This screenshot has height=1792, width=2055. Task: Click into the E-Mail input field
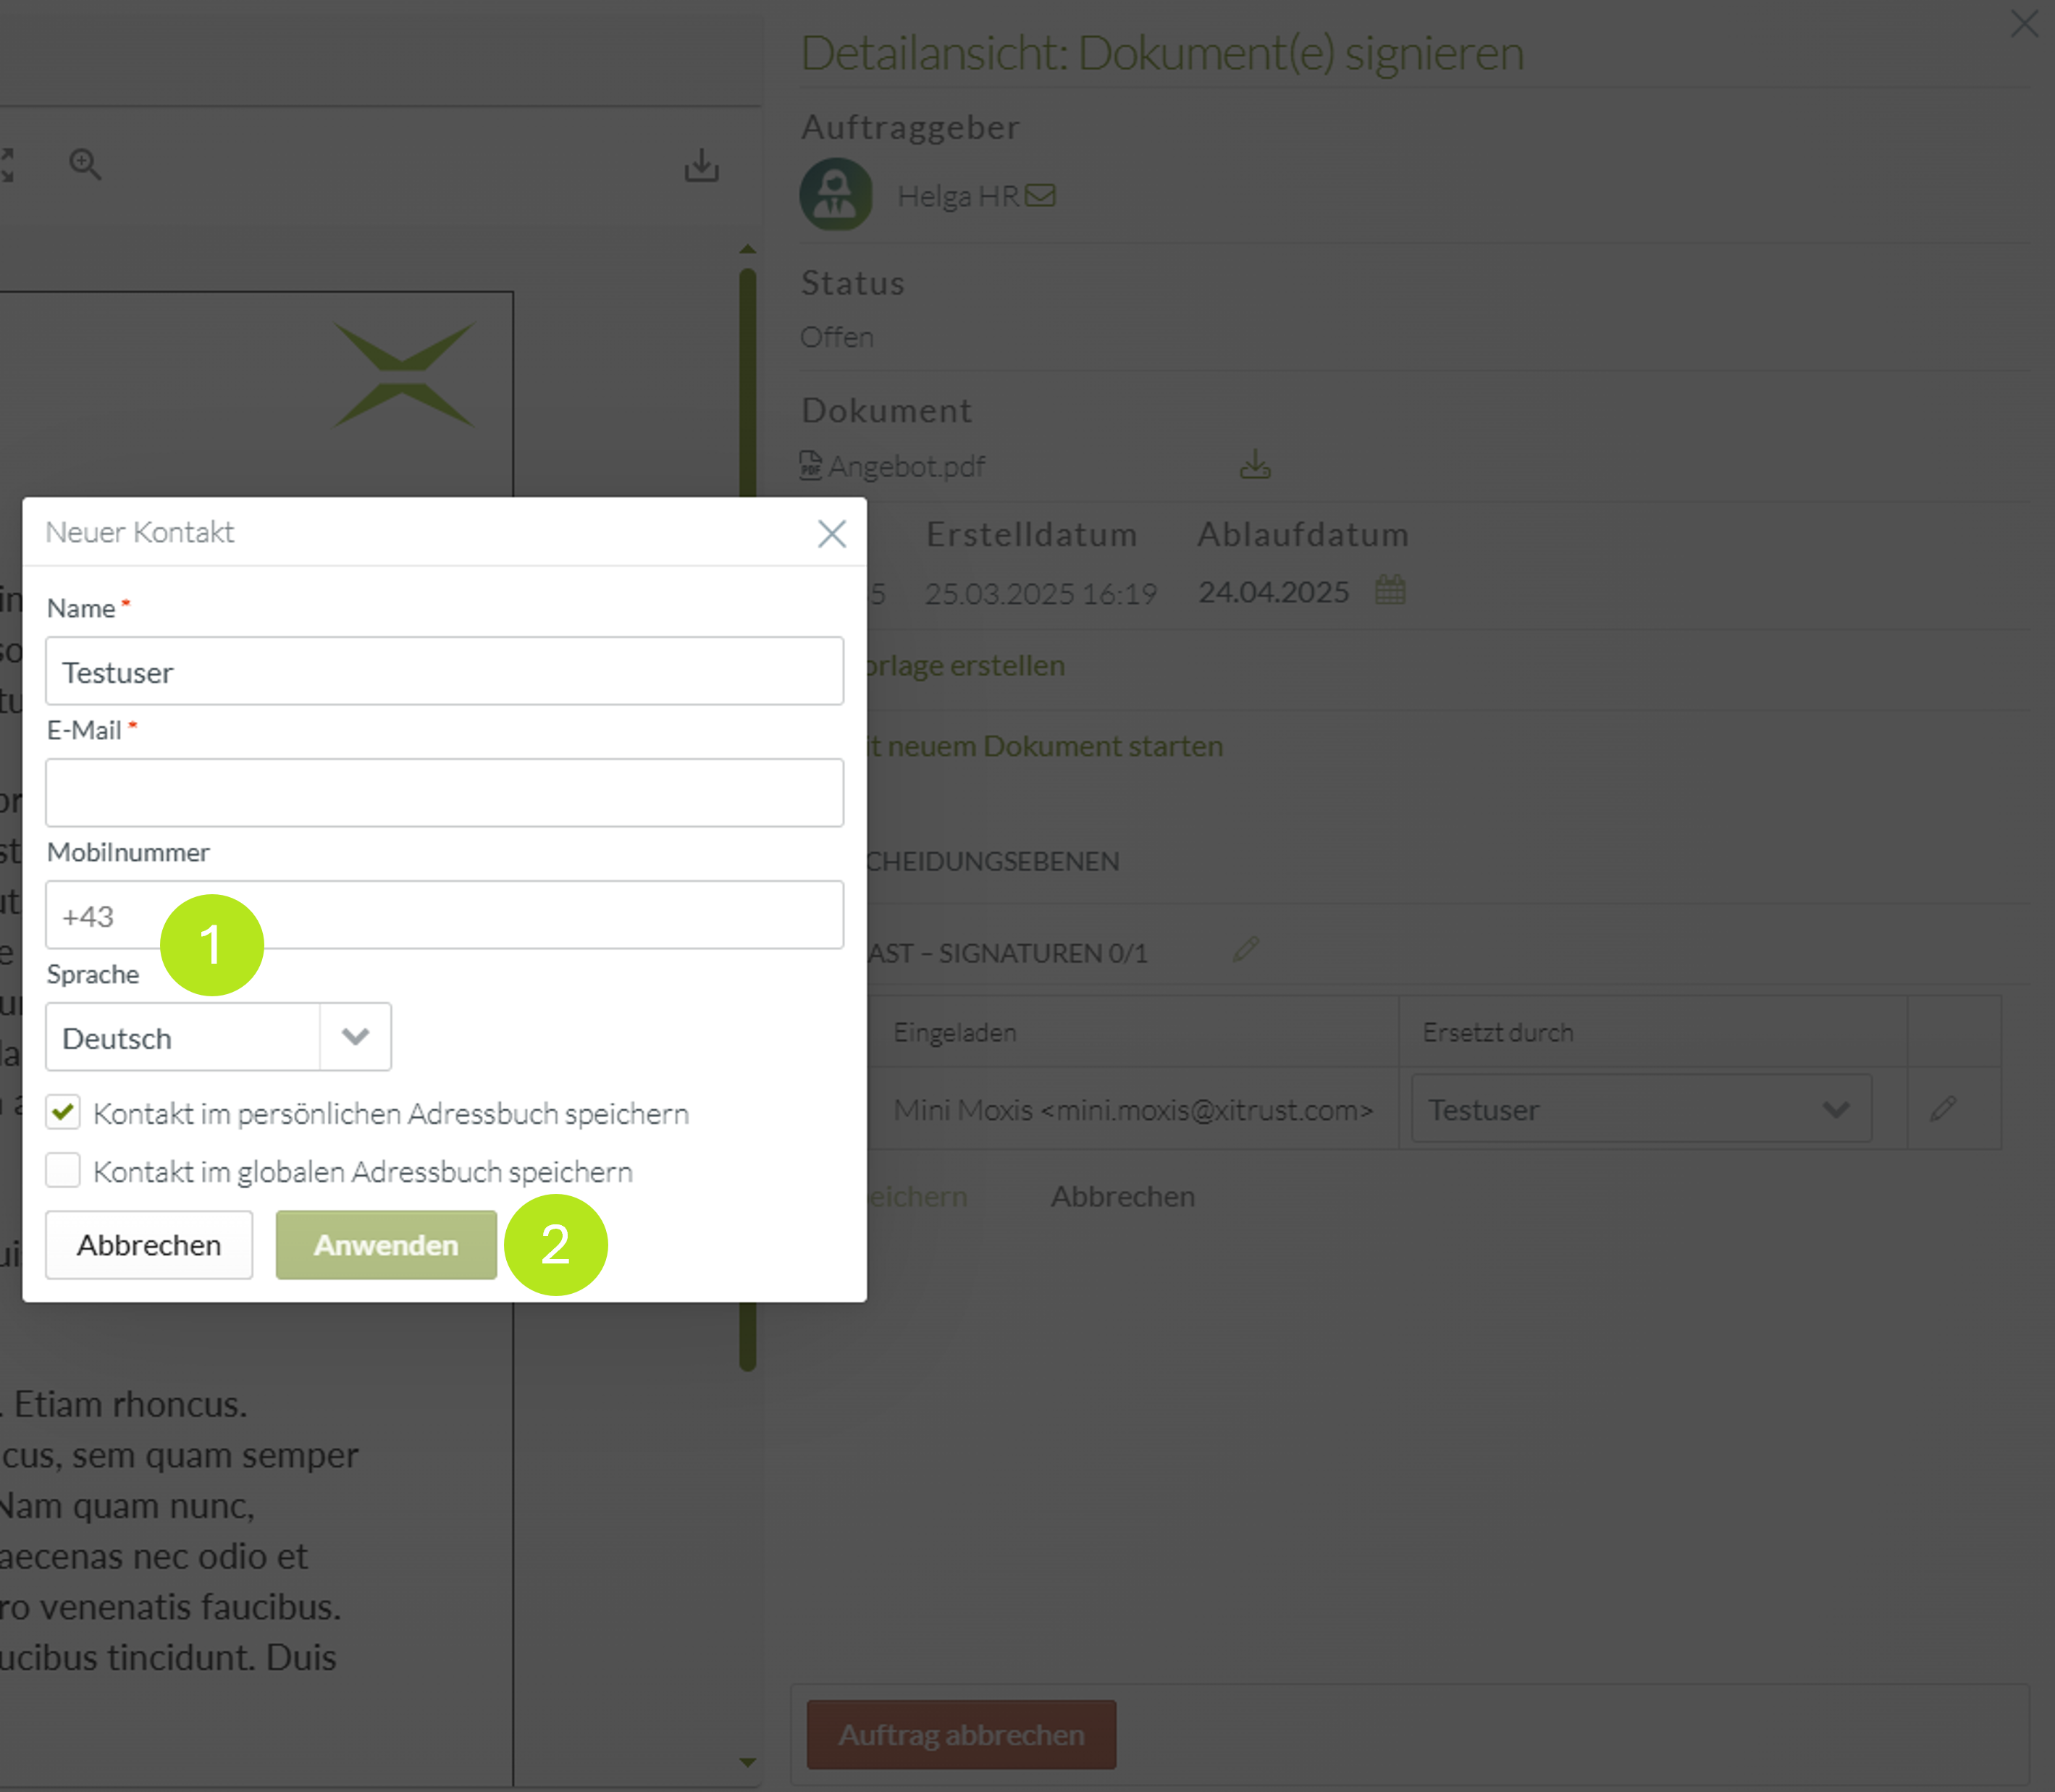pyautogui.click(x=444, y=793)
